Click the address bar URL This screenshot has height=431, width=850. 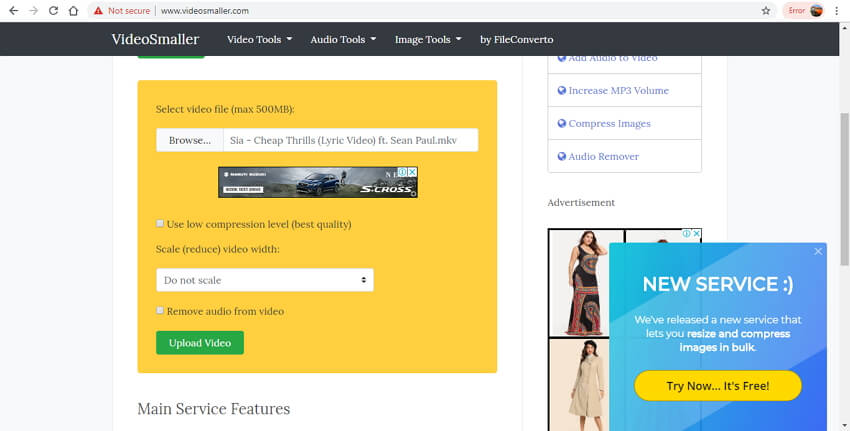point(205,10)
